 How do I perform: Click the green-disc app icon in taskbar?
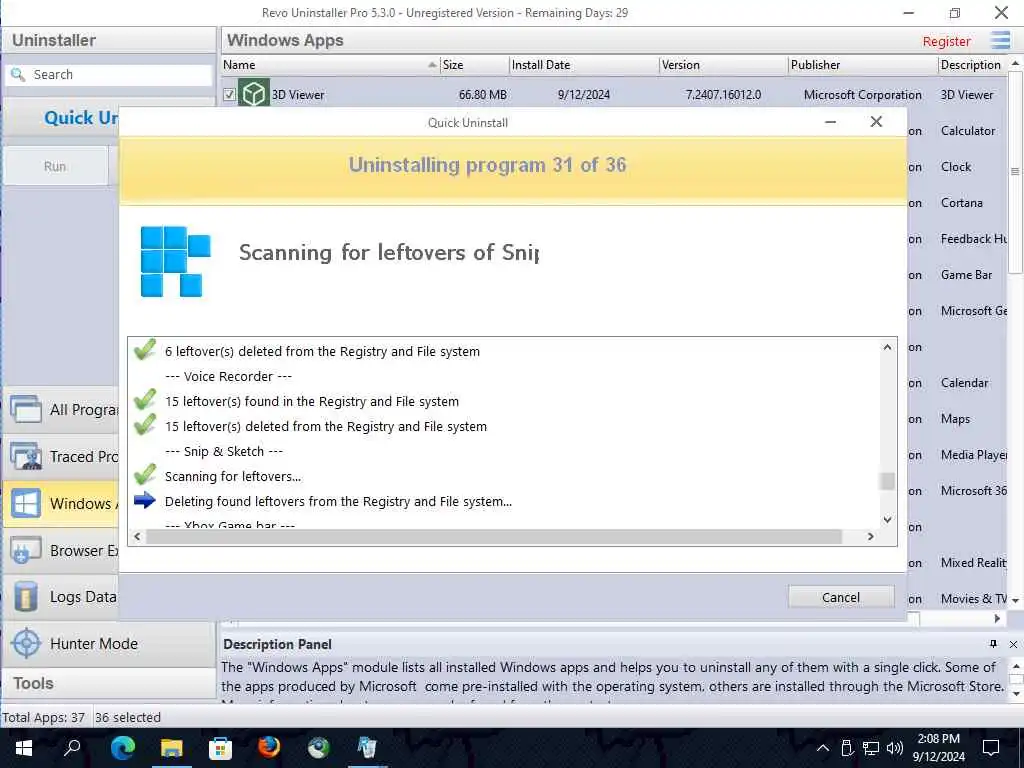pos(319,748)
